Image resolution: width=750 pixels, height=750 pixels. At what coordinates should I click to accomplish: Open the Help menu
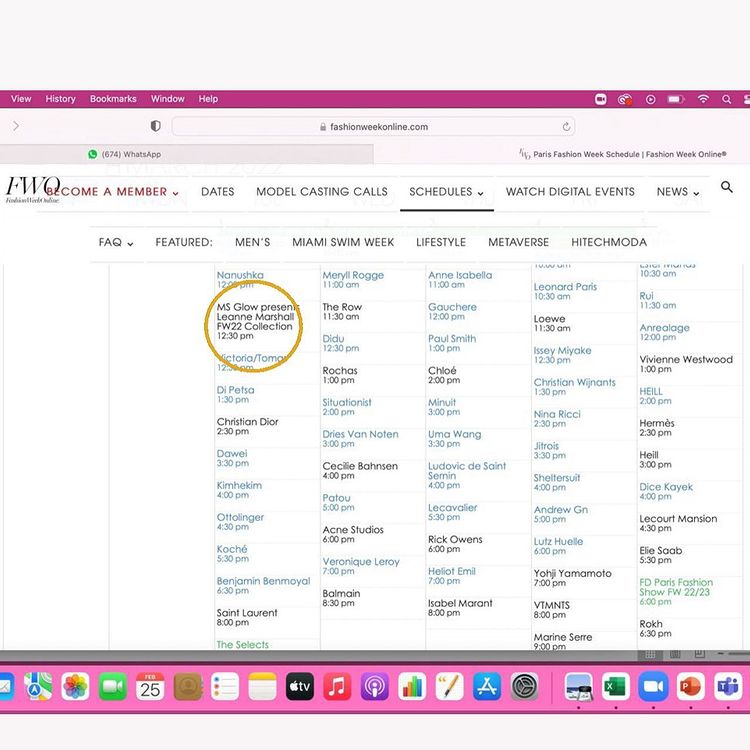[x=209, y=99]
